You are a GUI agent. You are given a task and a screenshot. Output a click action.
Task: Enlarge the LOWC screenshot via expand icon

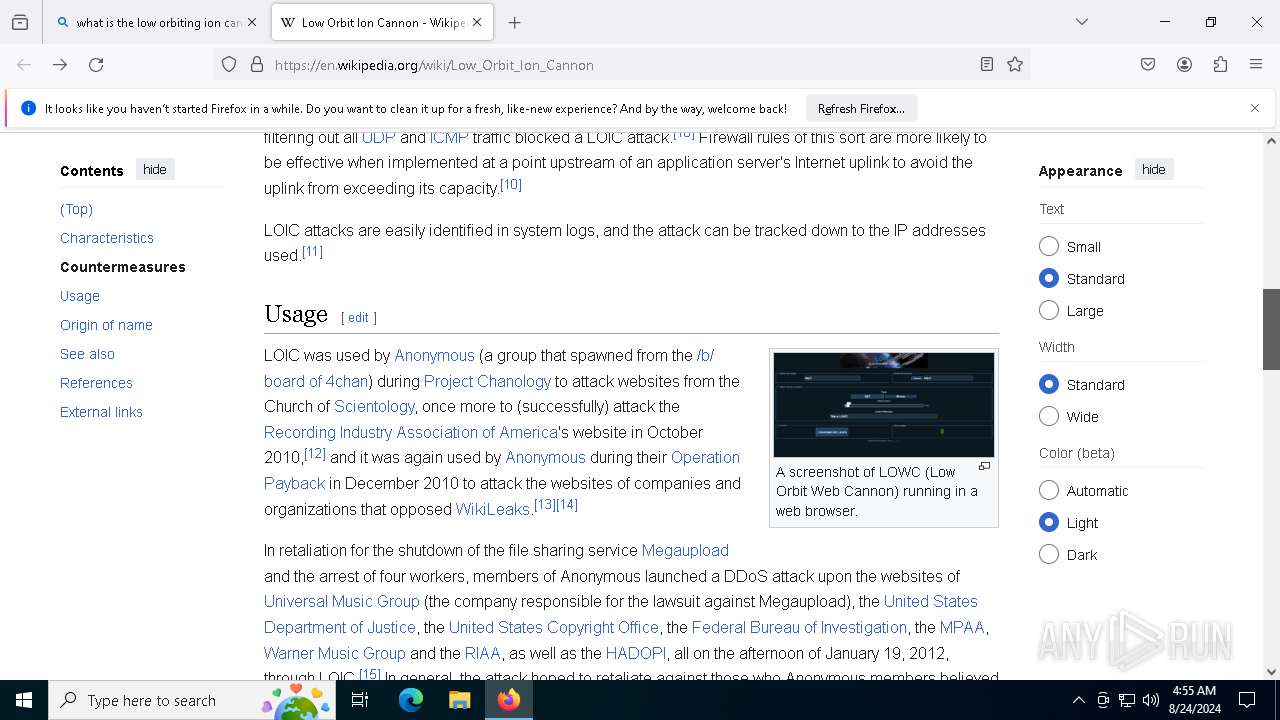coord(984,466)
